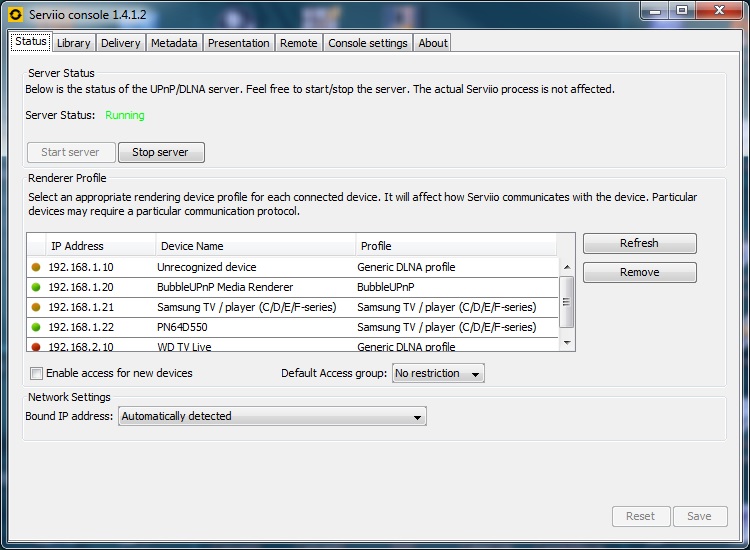Enable access for new devices checkbox
The height and width of the screenshot is (550, 750).
[x=37, y=374]
